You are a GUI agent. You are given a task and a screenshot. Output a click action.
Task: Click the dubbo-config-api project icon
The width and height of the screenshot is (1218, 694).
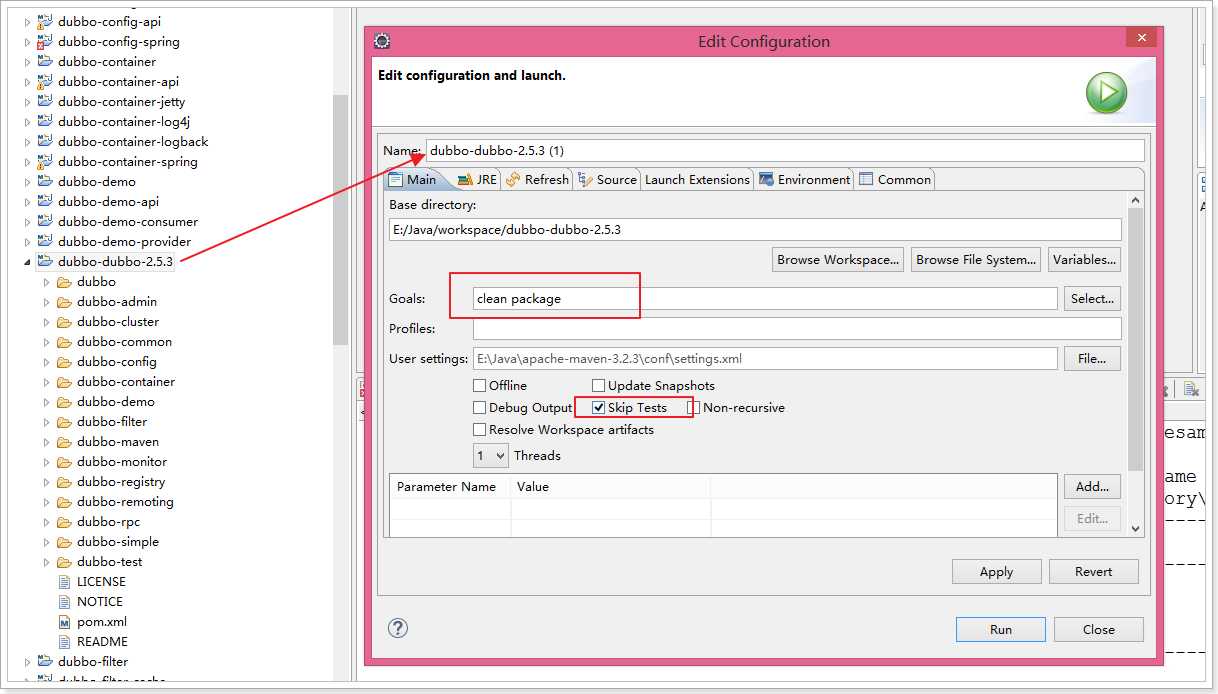click(x=44, y=21)
